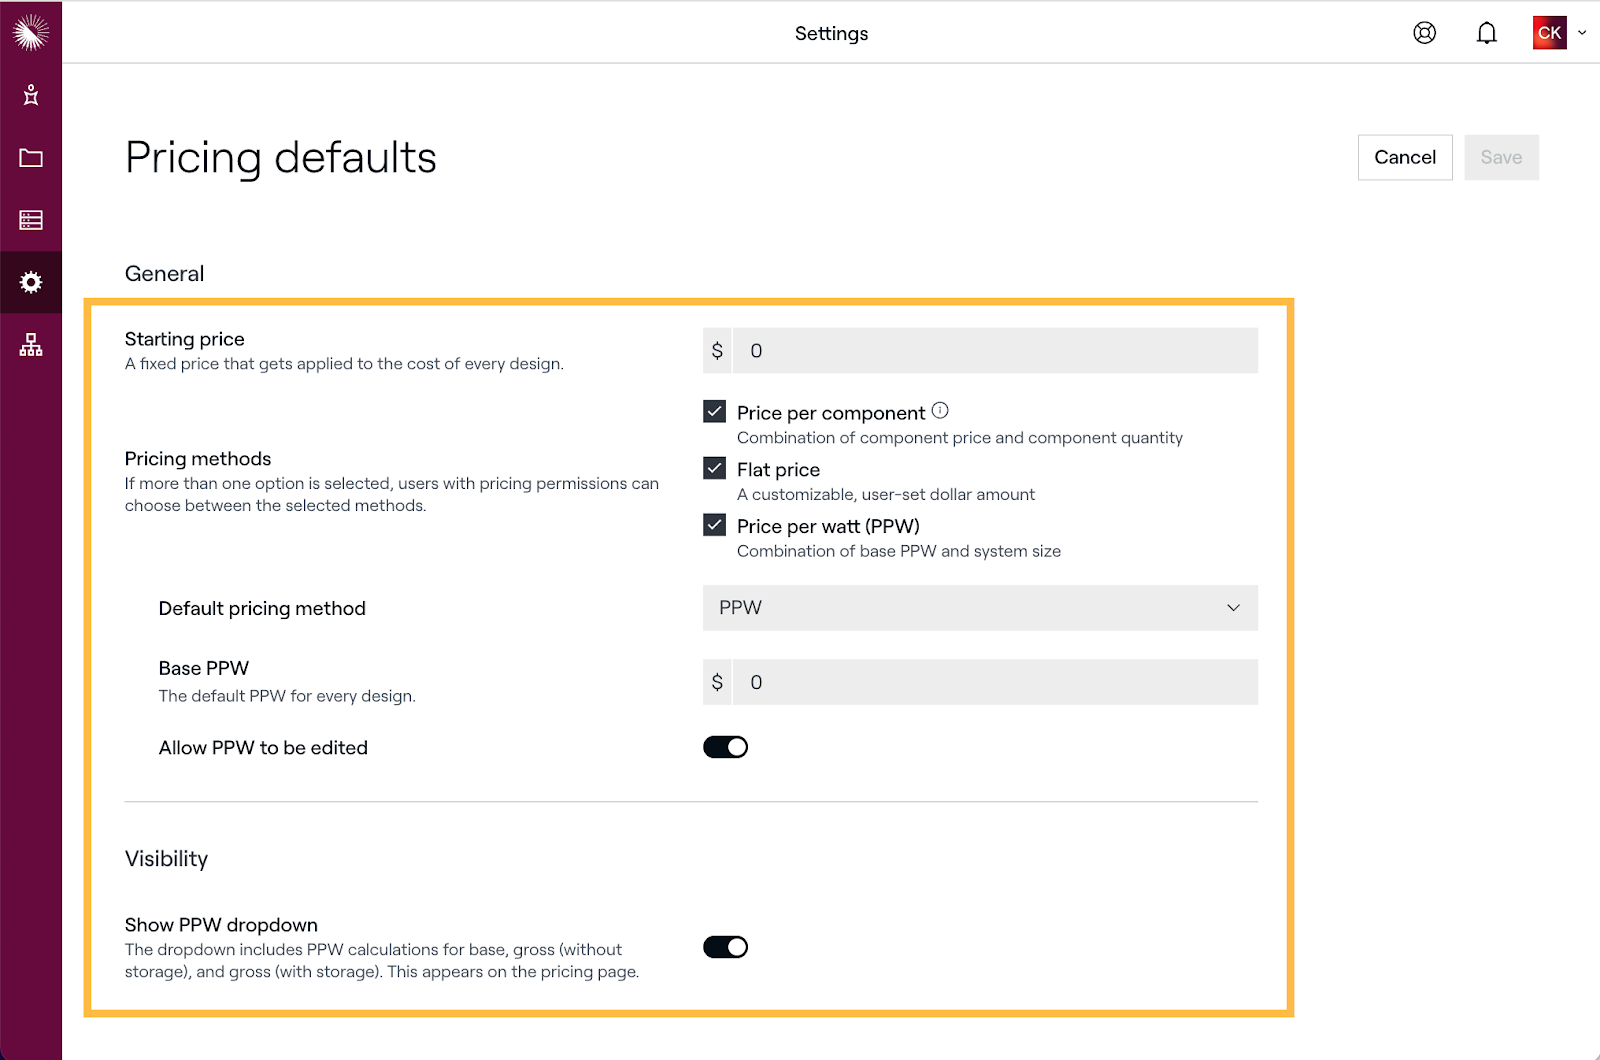Click the info icon beside Price per component
1600x1060 pixels.
tap(940, 410)
